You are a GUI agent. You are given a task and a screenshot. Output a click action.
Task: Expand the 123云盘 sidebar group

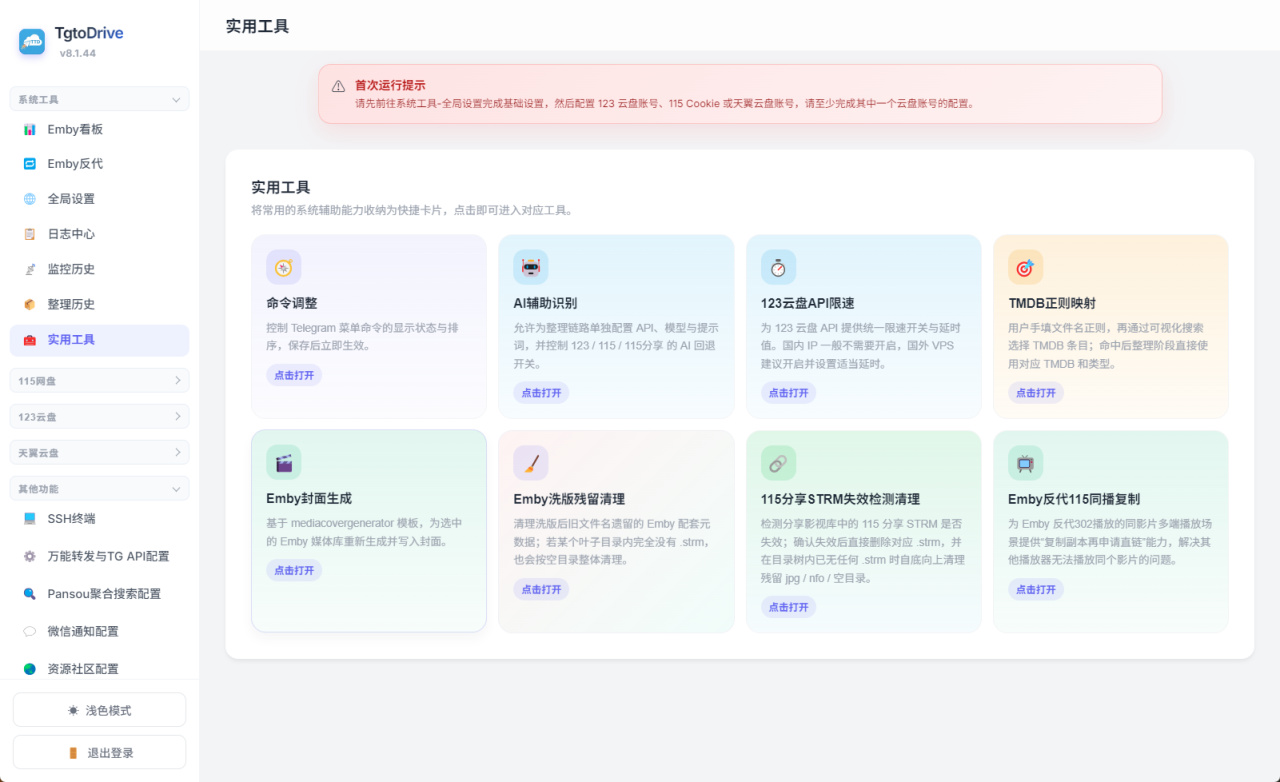(x=99, y=416)
